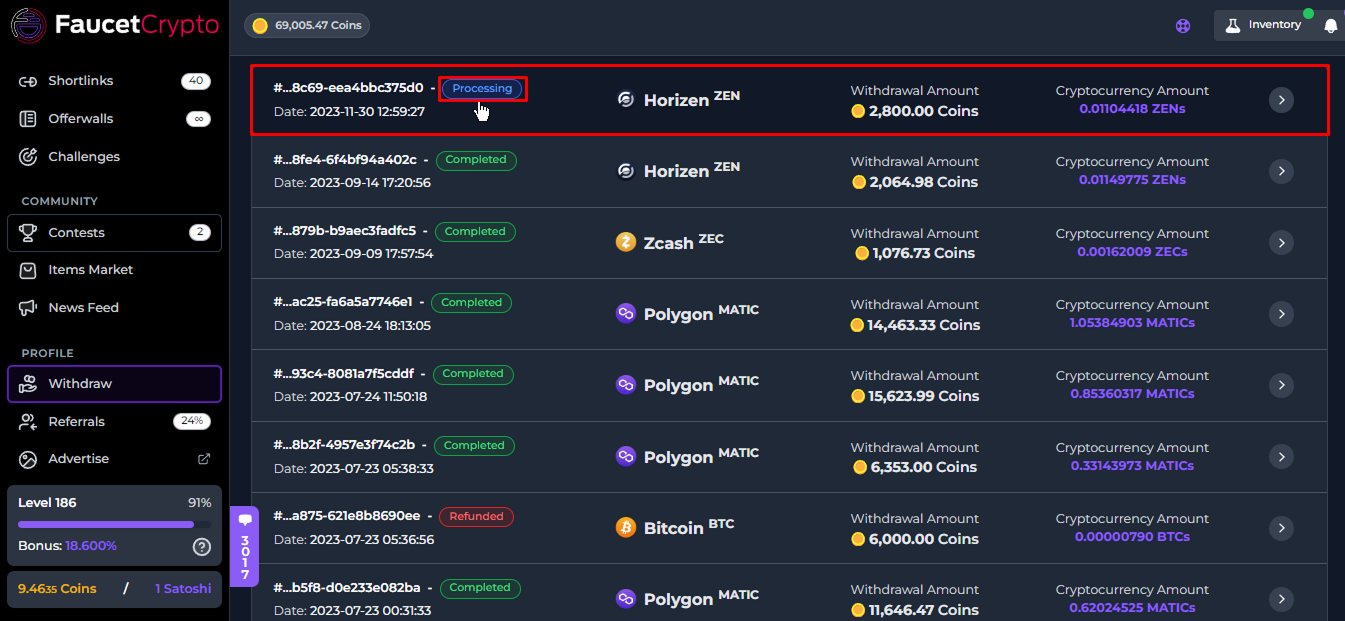Expand withdrawal 8fe4-6f4bf94a402c details arrow

coord(1281,171)
